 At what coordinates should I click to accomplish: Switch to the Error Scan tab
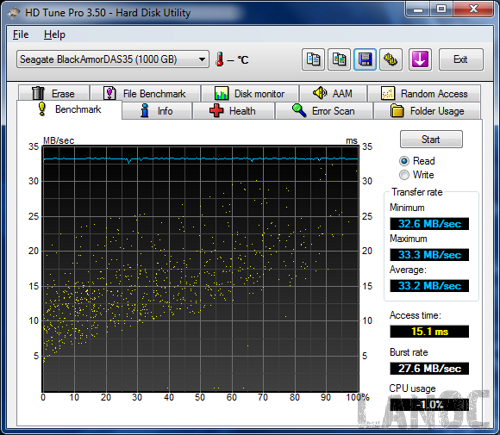click(x=324, y=111)
